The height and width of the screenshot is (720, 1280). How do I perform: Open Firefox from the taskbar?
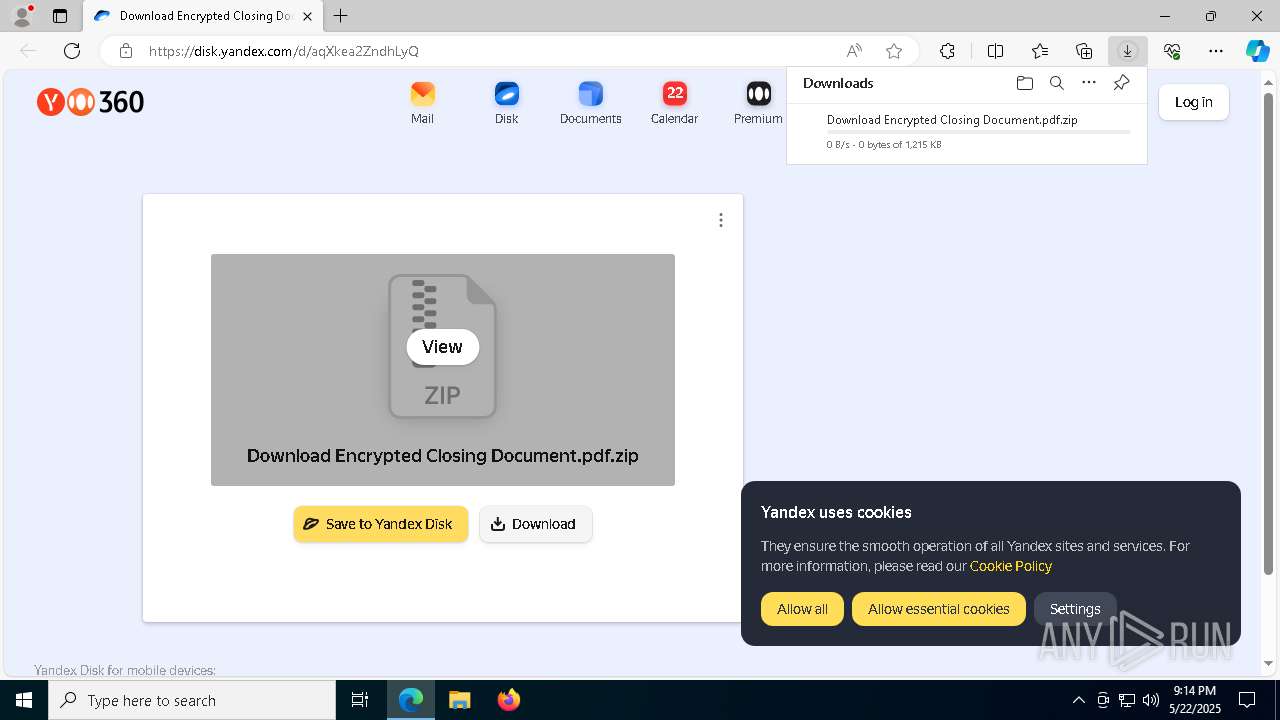tap(508, 700)
